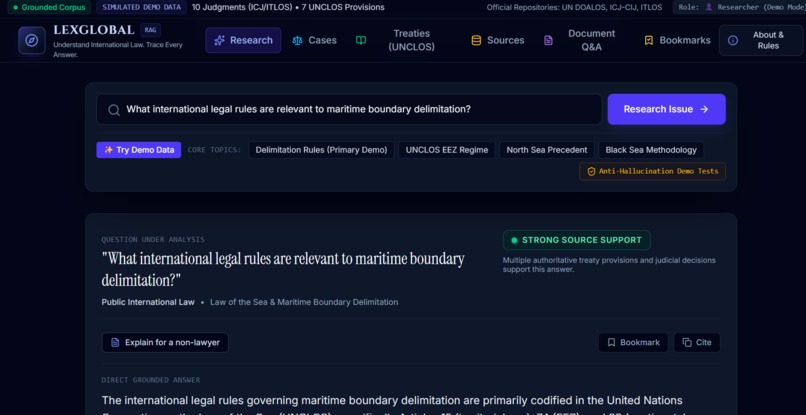Open the Sources tab
This screenshot has width=806, height=415.
point(498,40)
